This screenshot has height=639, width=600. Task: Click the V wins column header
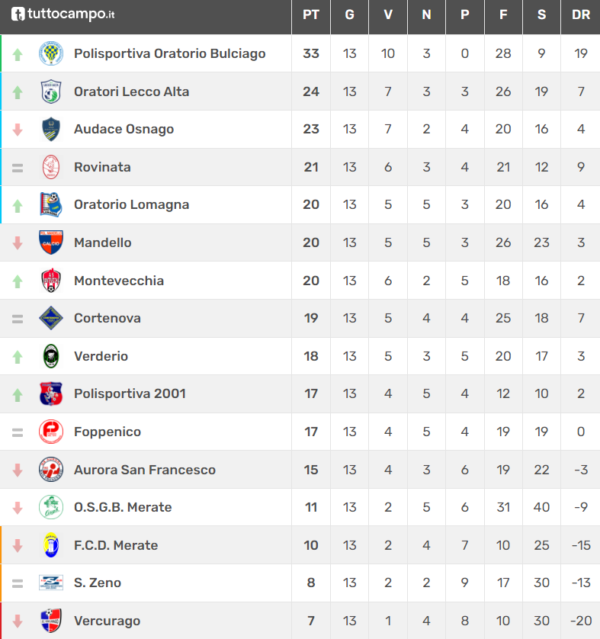click(x=388, y=15)
